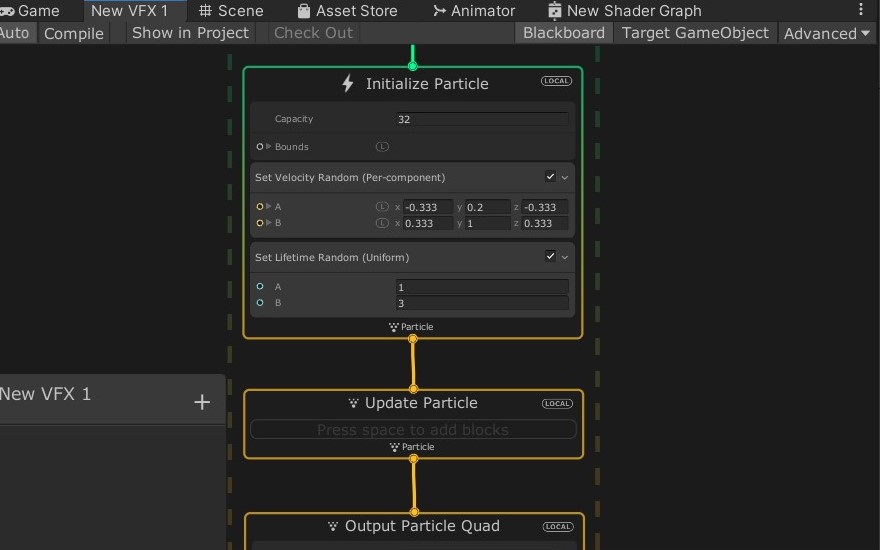This screenshot has height=550, width=880.
Task: Click LOCAL badge on Output Particle Quad
Action: (x=558, y=526)
